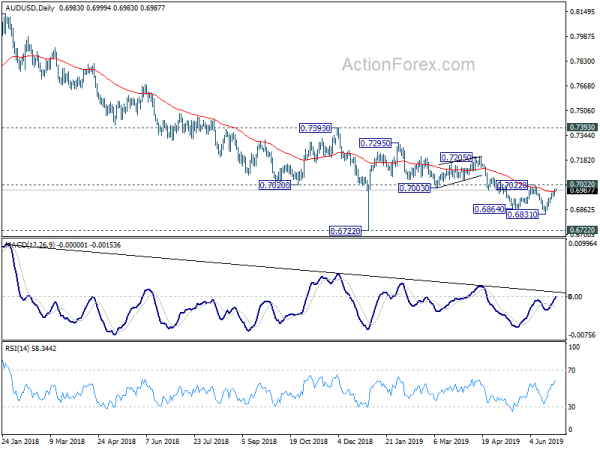Select the 70 level on RSI axis

572,370
